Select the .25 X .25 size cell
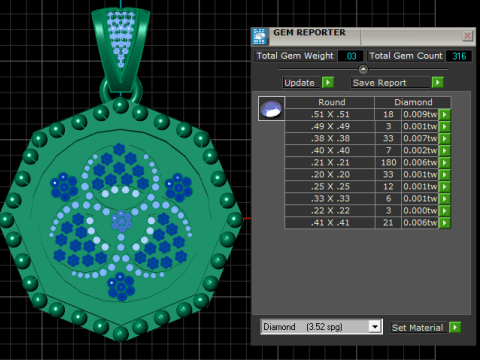 click(x=330, y=186)
